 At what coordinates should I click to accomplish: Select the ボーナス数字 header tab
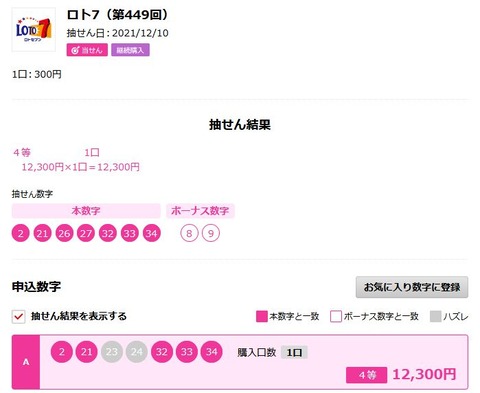coord(200,211)
